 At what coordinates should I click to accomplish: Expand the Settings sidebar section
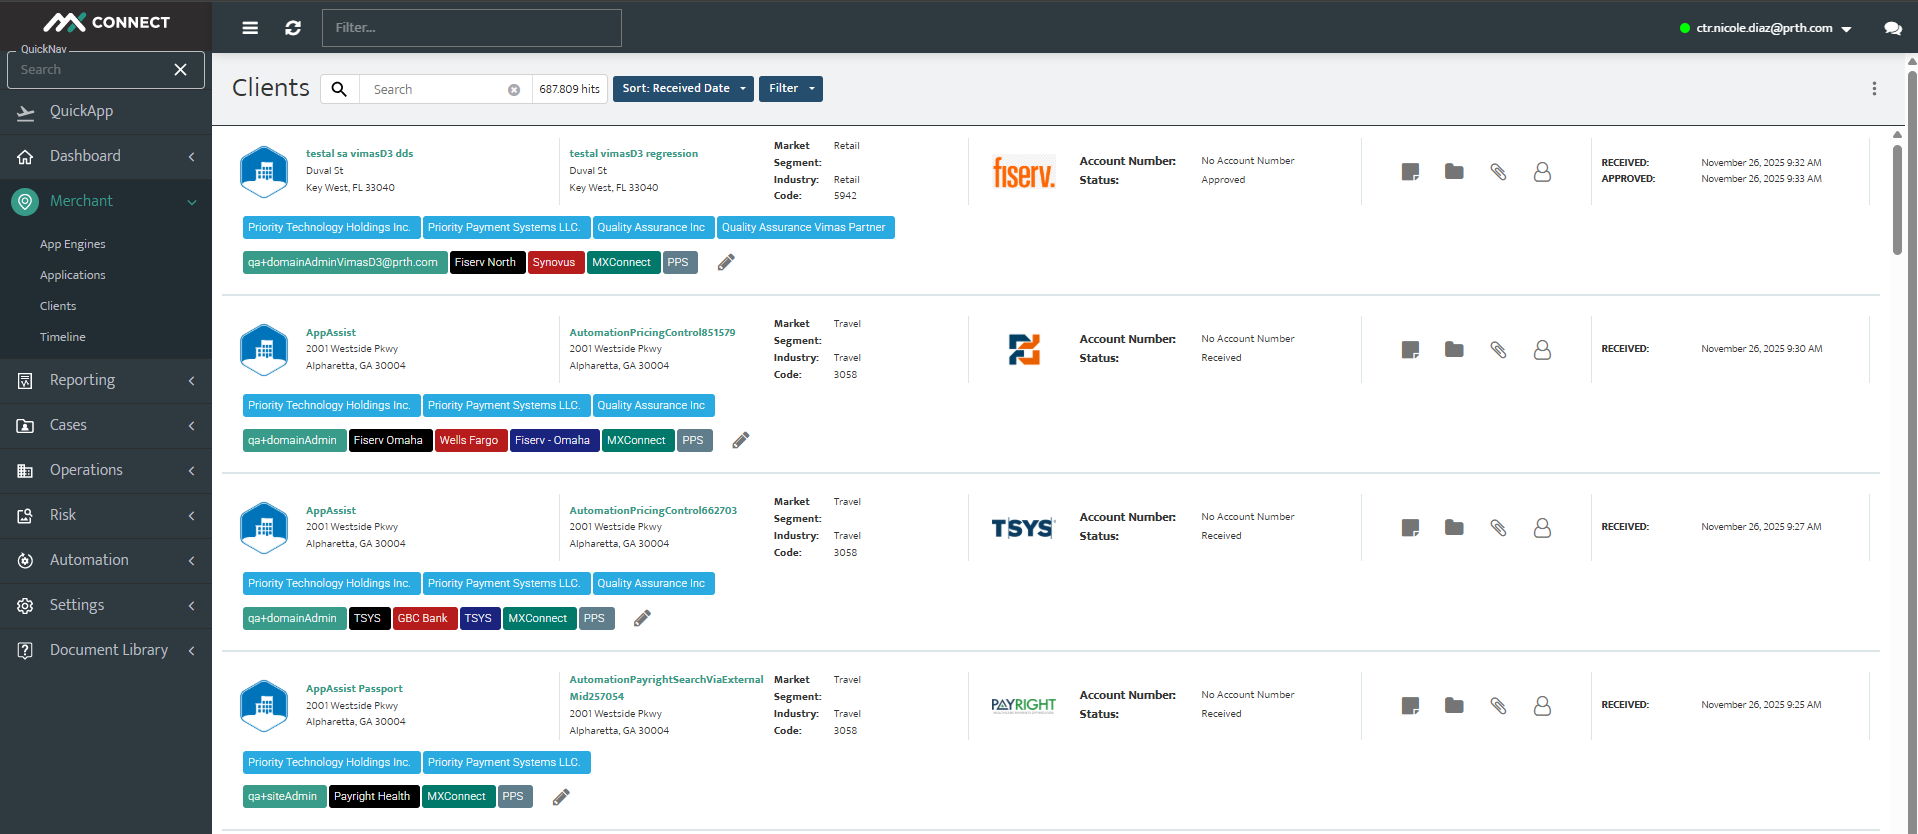(x=106, y=605)
